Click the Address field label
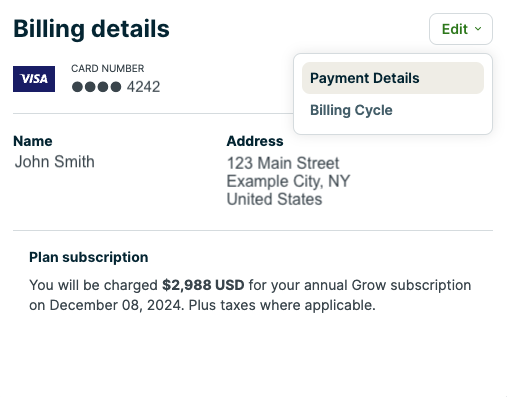 255,141
